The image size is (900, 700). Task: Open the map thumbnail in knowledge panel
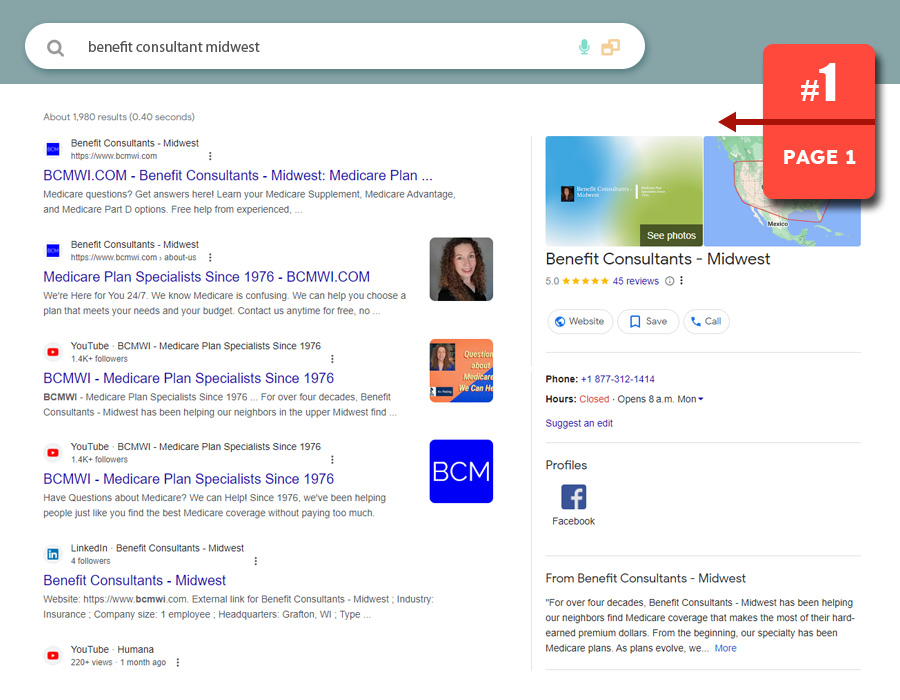pos(782,191)
